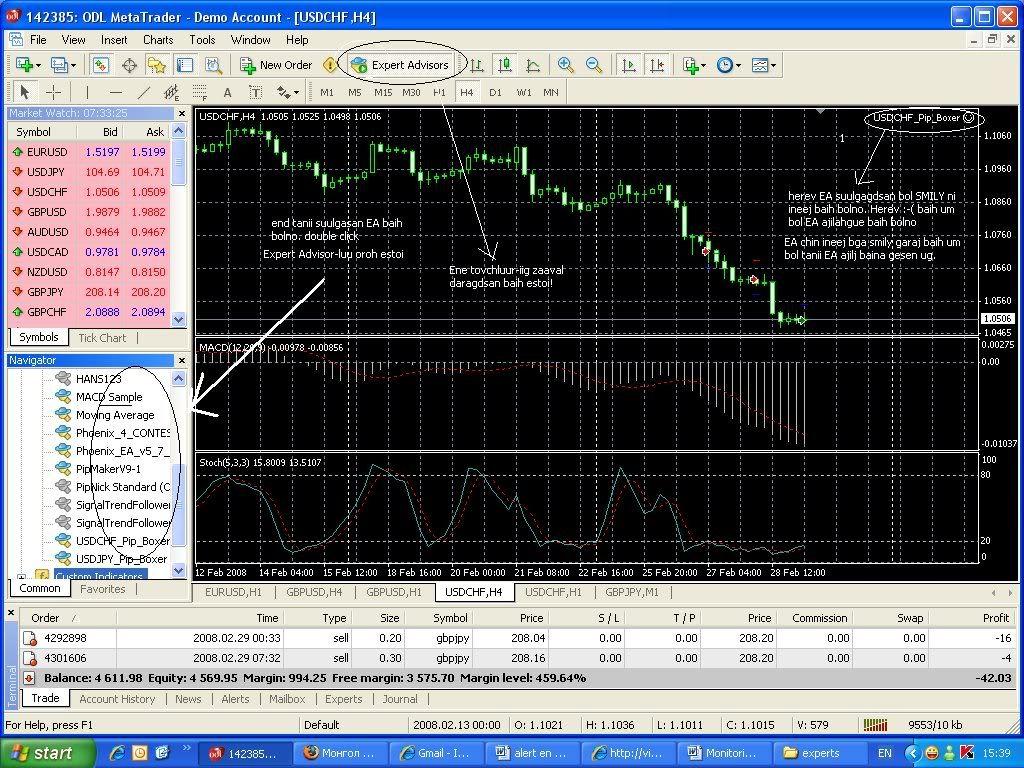The width and height of the screenshot is (1024, 768).
Task: Open the File menu
Action: tap(38, 40)
